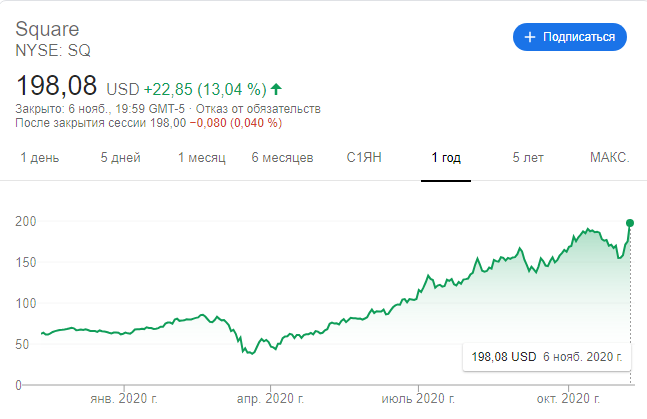Click the Square company title
This screenshot has height=419, width=647.
(47, 28)
